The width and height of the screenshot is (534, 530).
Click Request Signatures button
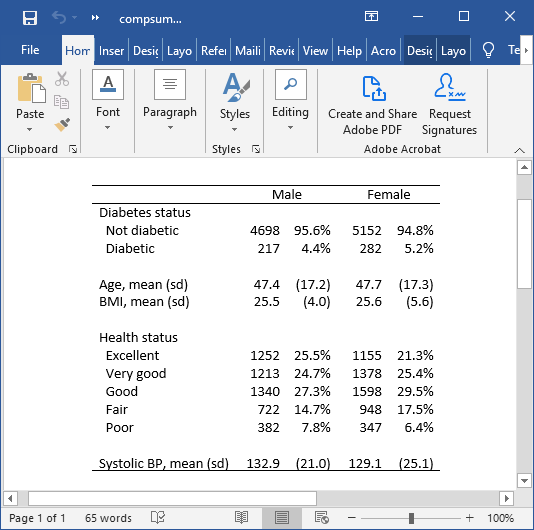pyautogui.click(x=450, y=104)
